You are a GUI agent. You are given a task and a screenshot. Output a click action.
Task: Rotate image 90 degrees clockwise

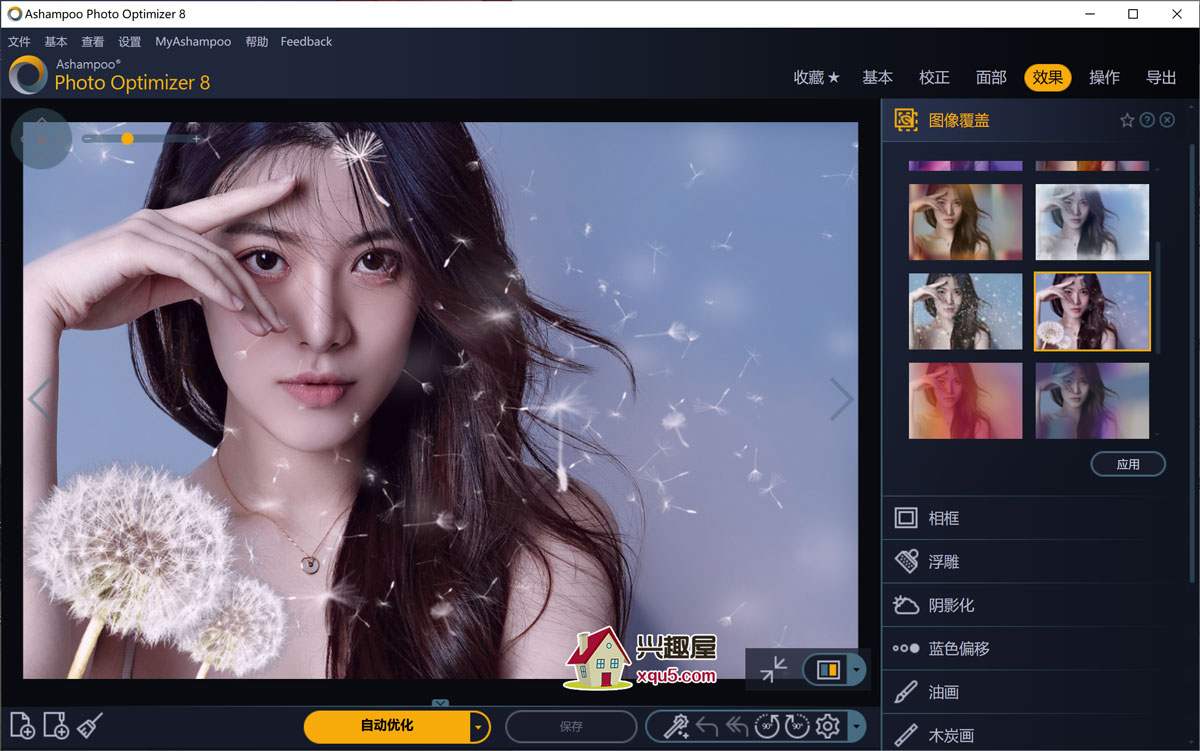797,726
